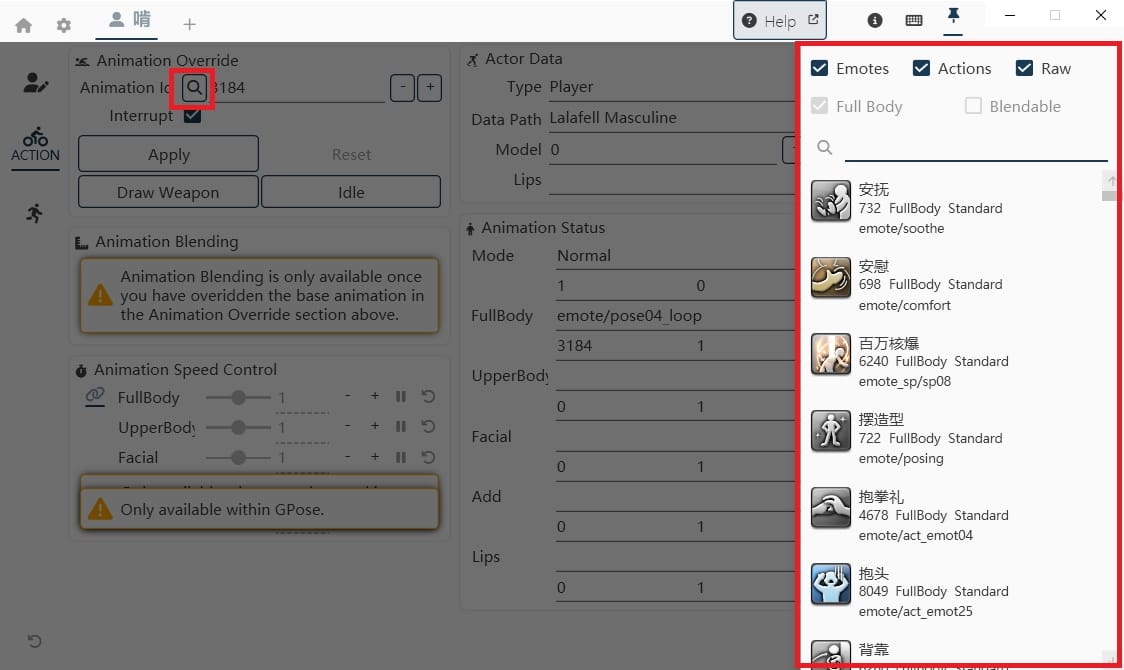1124x670 pixels.
Task: Decrease Facial speed with minus
Action: [348, 456]
